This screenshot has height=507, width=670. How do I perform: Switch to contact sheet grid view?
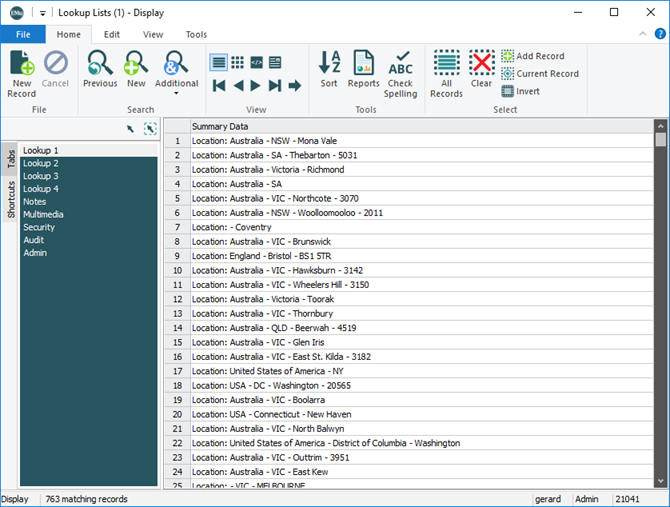coord(238,62)
